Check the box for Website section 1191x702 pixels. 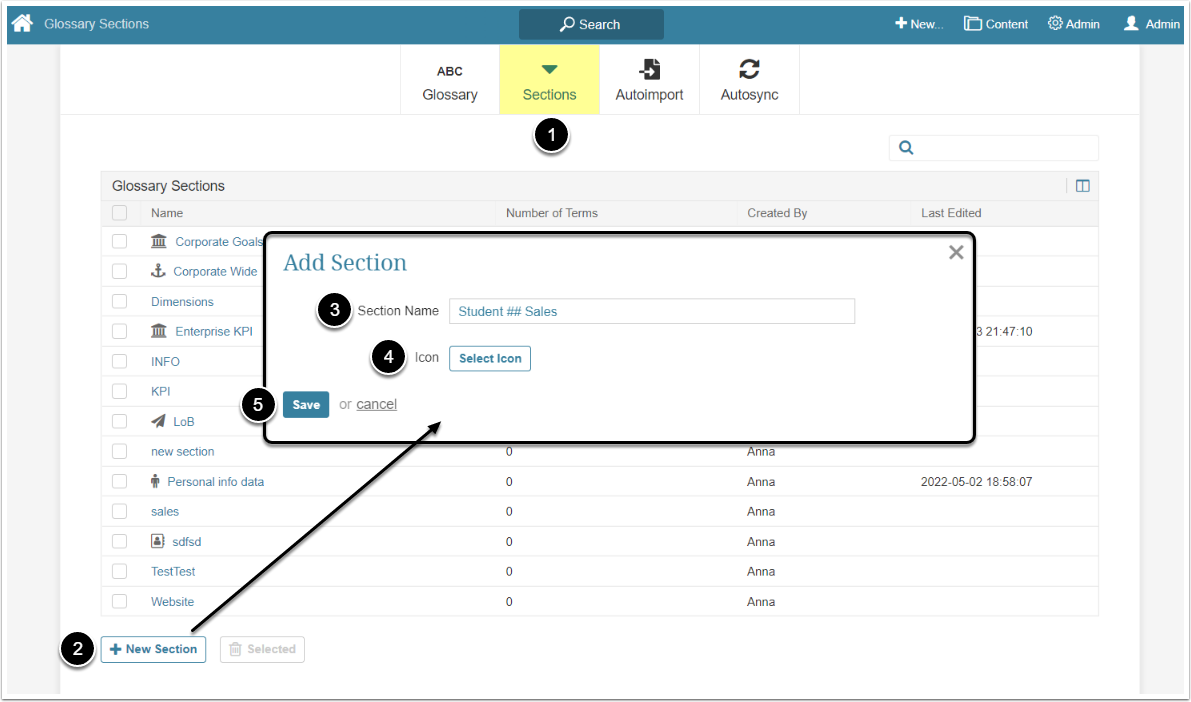point(119,601)
